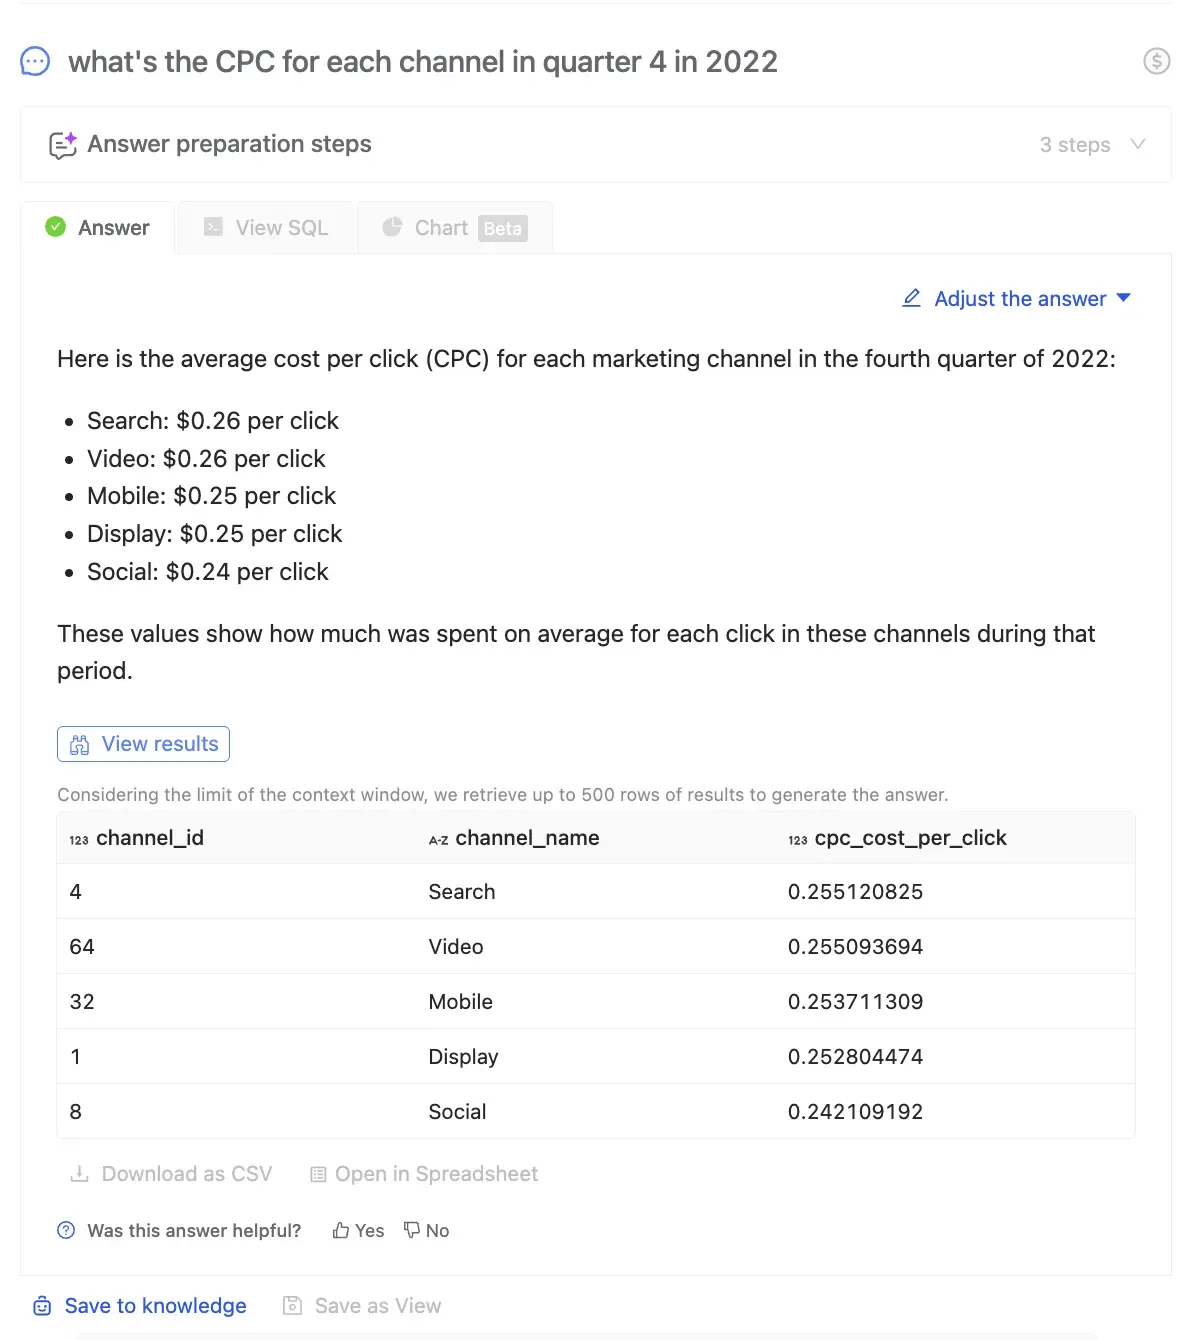Switch to the Answer tab
This screenshot has width=1202, height=1340.
tap(98, 228)
